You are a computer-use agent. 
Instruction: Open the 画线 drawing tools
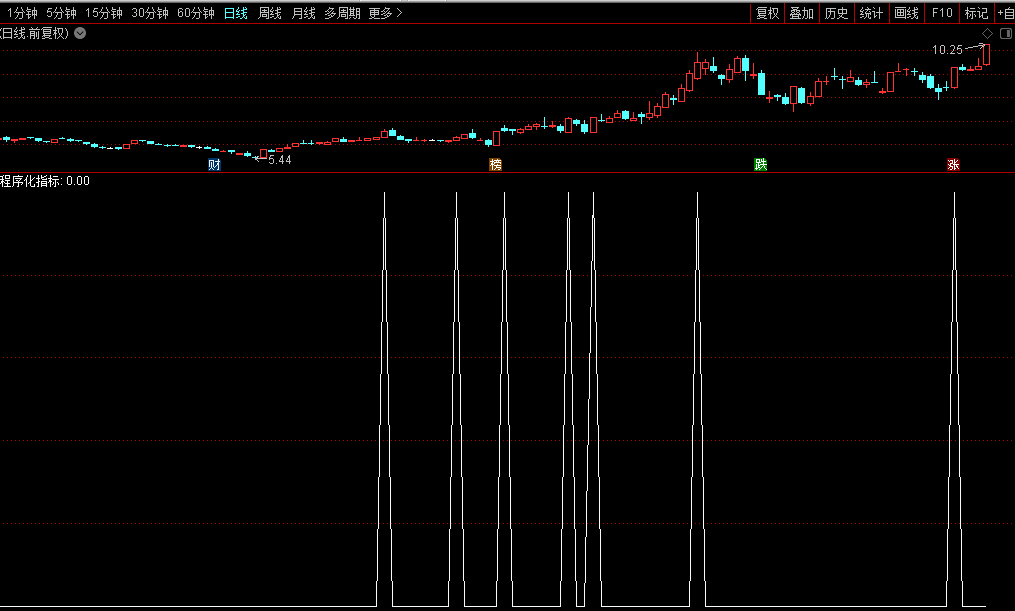pos(906,13)
